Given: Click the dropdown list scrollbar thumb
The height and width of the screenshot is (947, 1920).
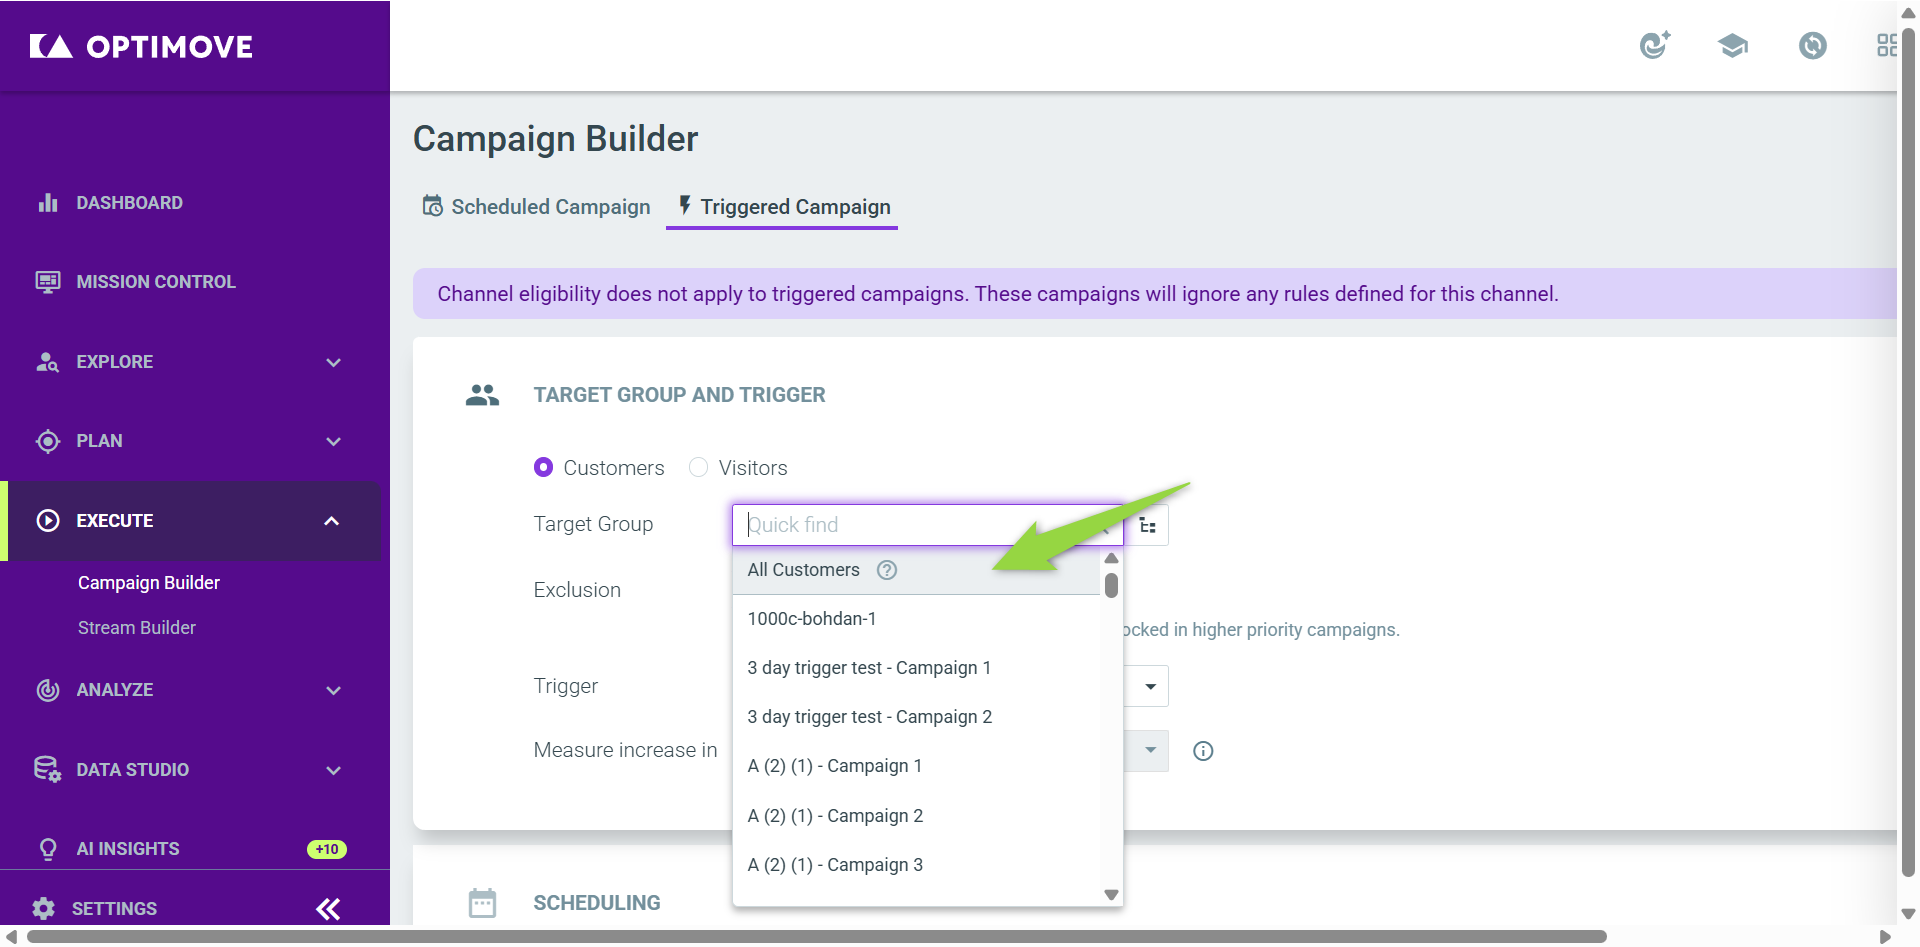Looking at the screenshot, I should coord(1111,585).
